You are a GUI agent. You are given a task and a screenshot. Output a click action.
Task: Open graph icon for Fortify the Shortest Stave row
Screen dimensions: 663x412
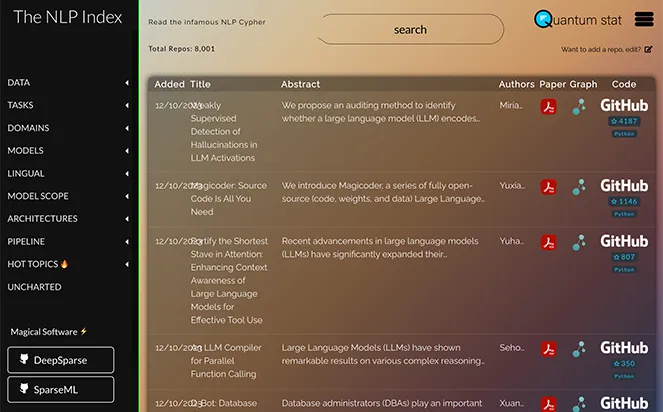pos(579,242)
